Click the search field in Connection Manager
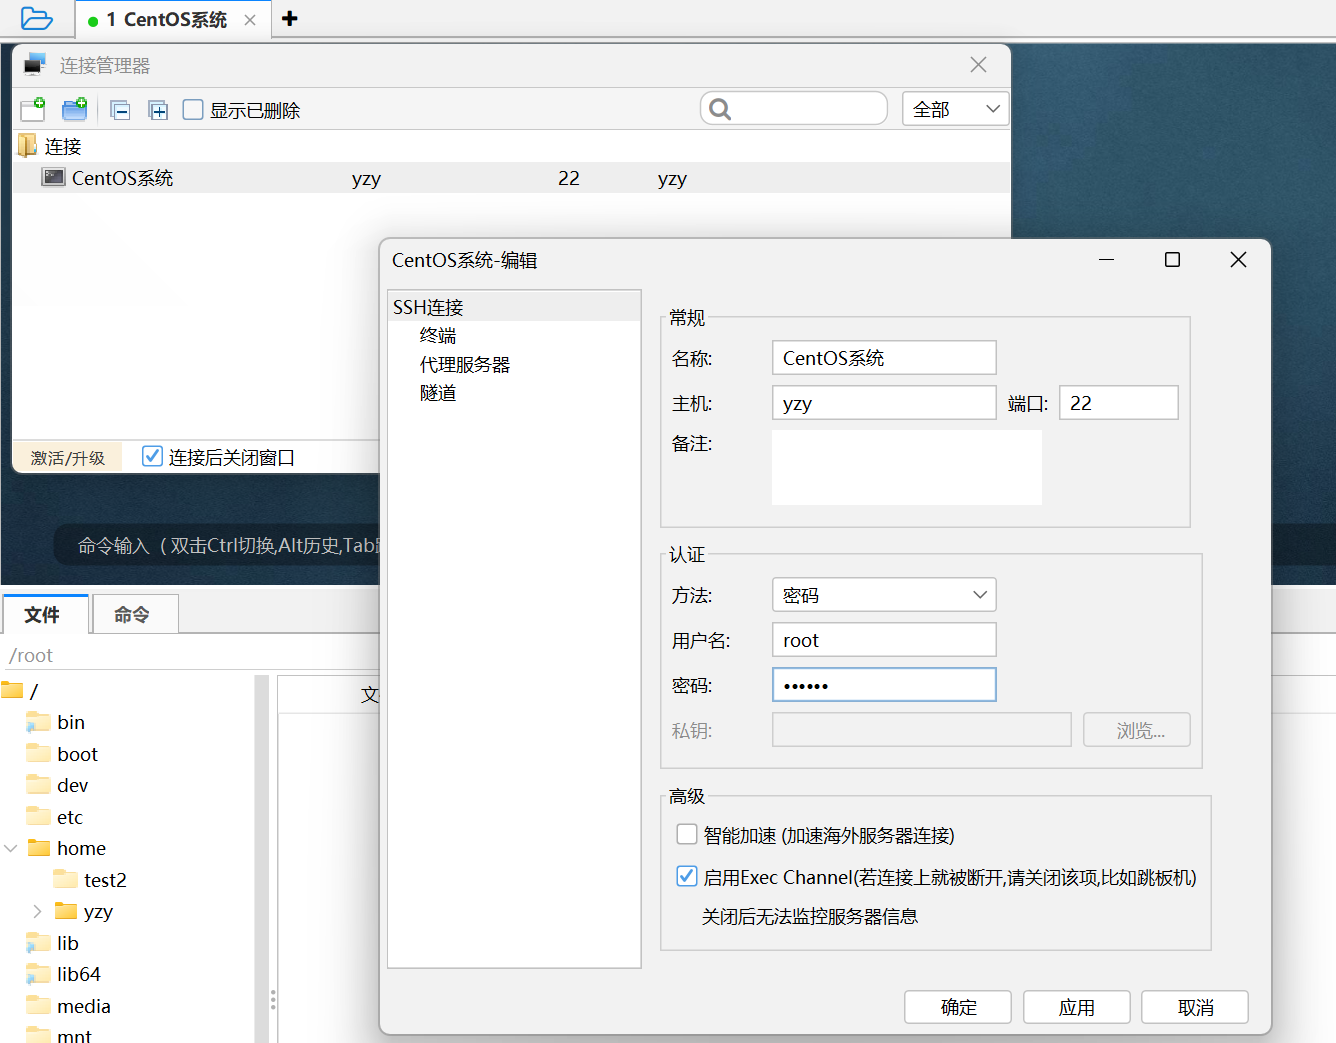 [x=794, y=108]
